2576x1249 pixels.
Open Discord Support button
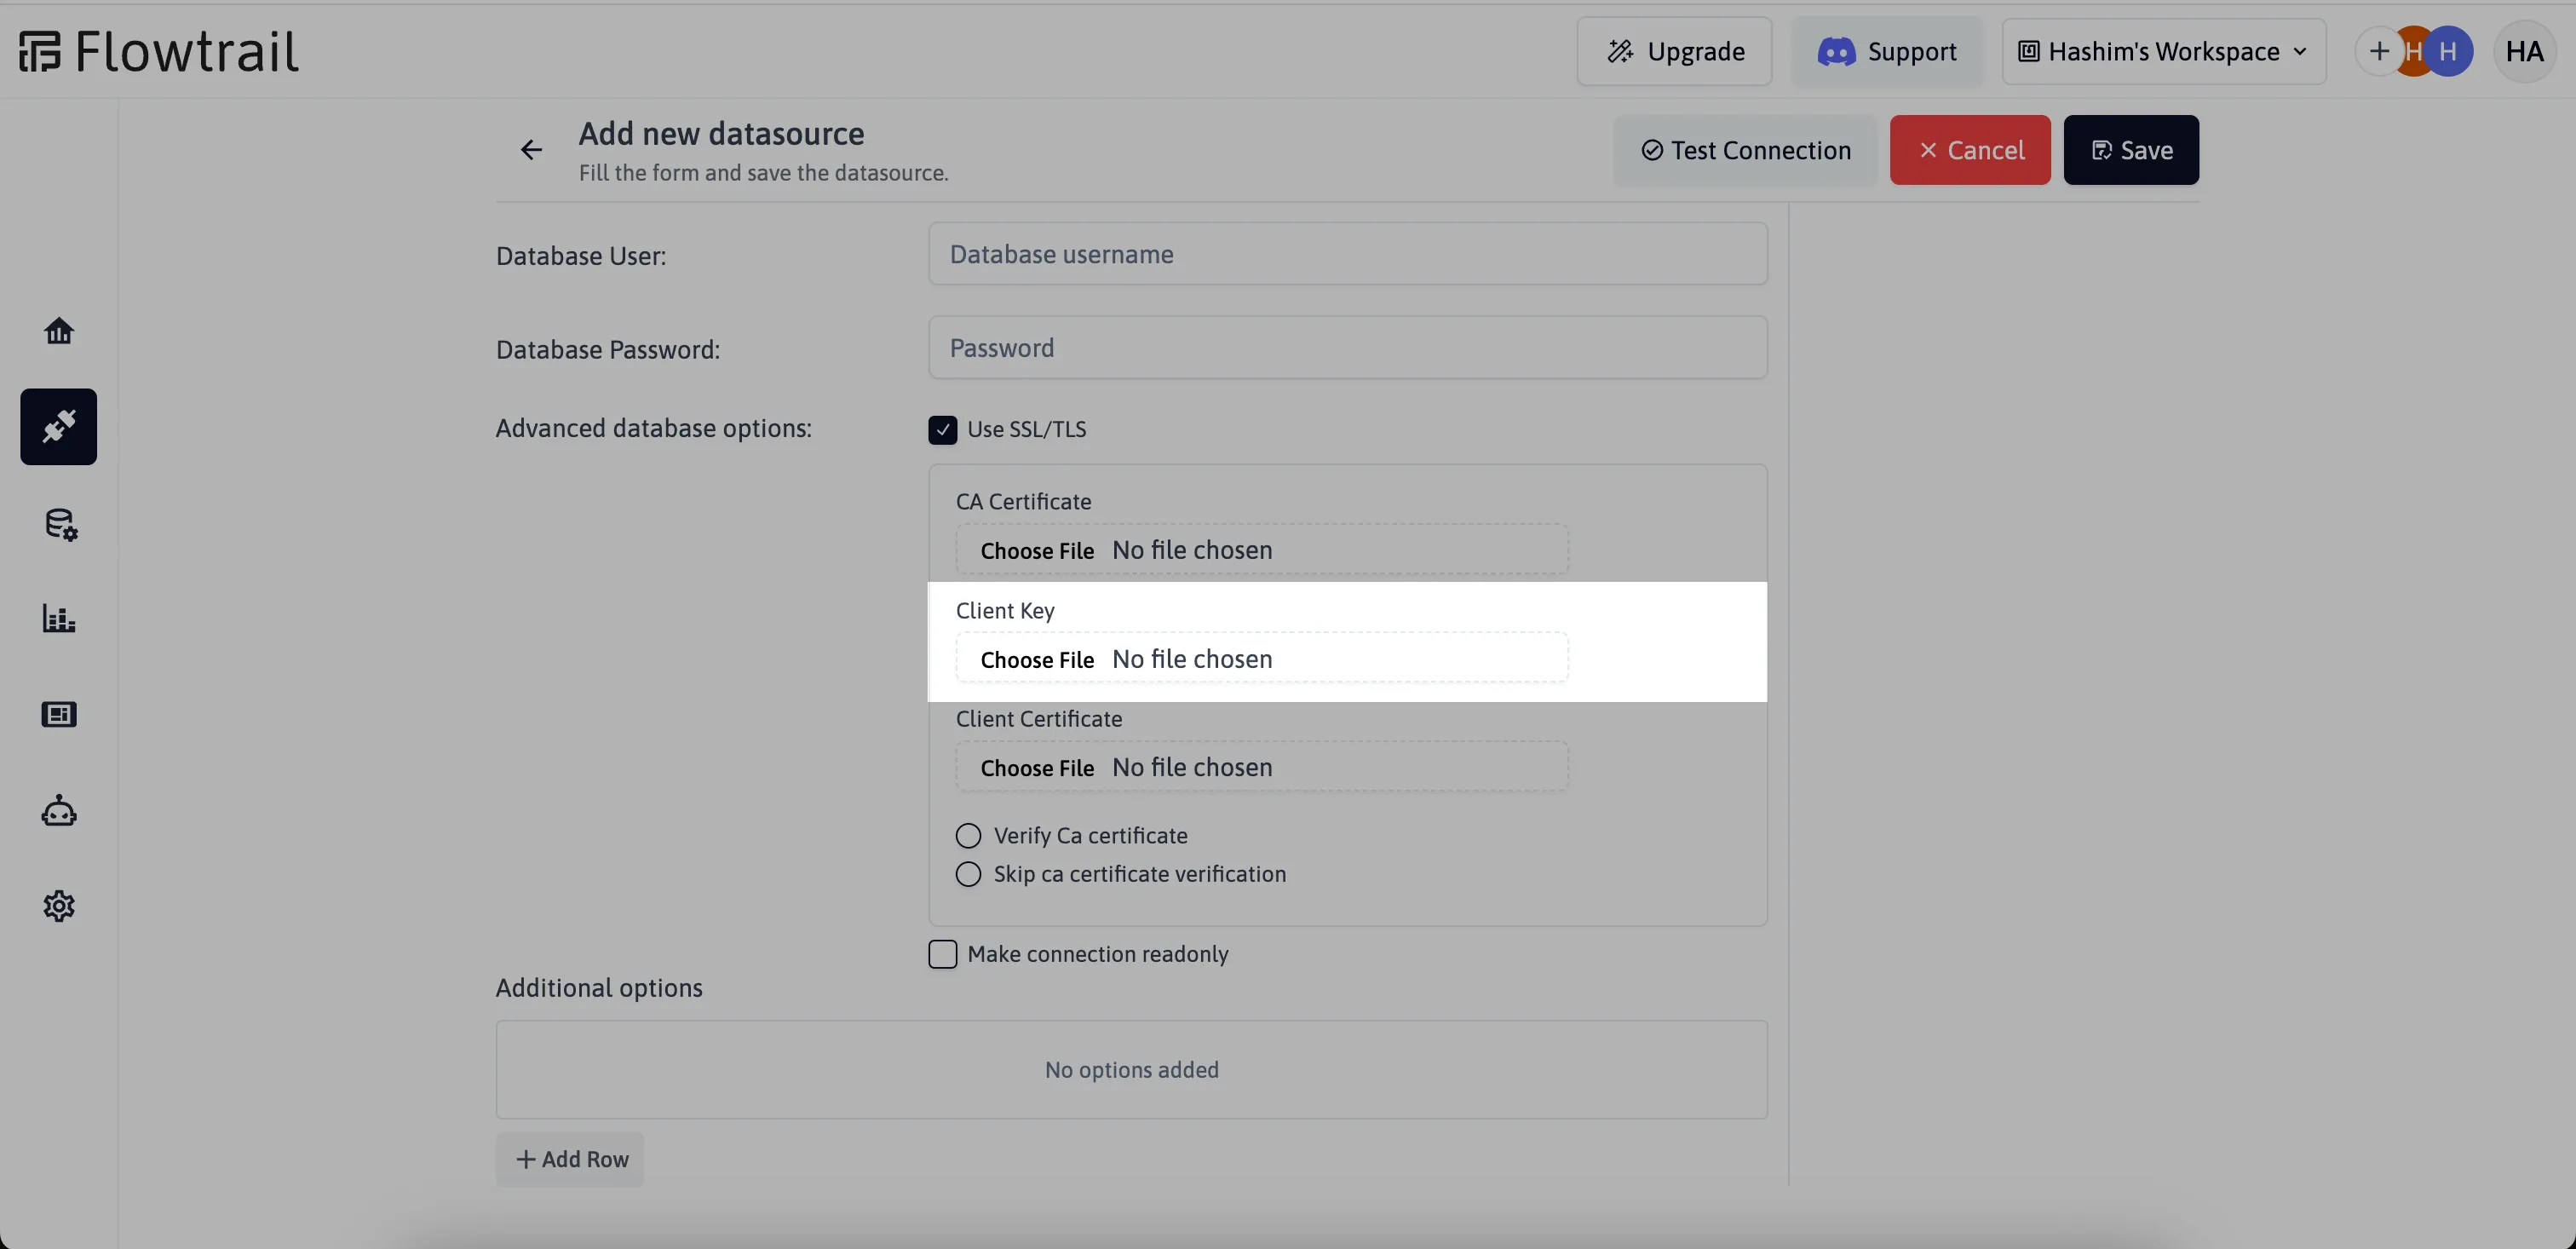1887,51
